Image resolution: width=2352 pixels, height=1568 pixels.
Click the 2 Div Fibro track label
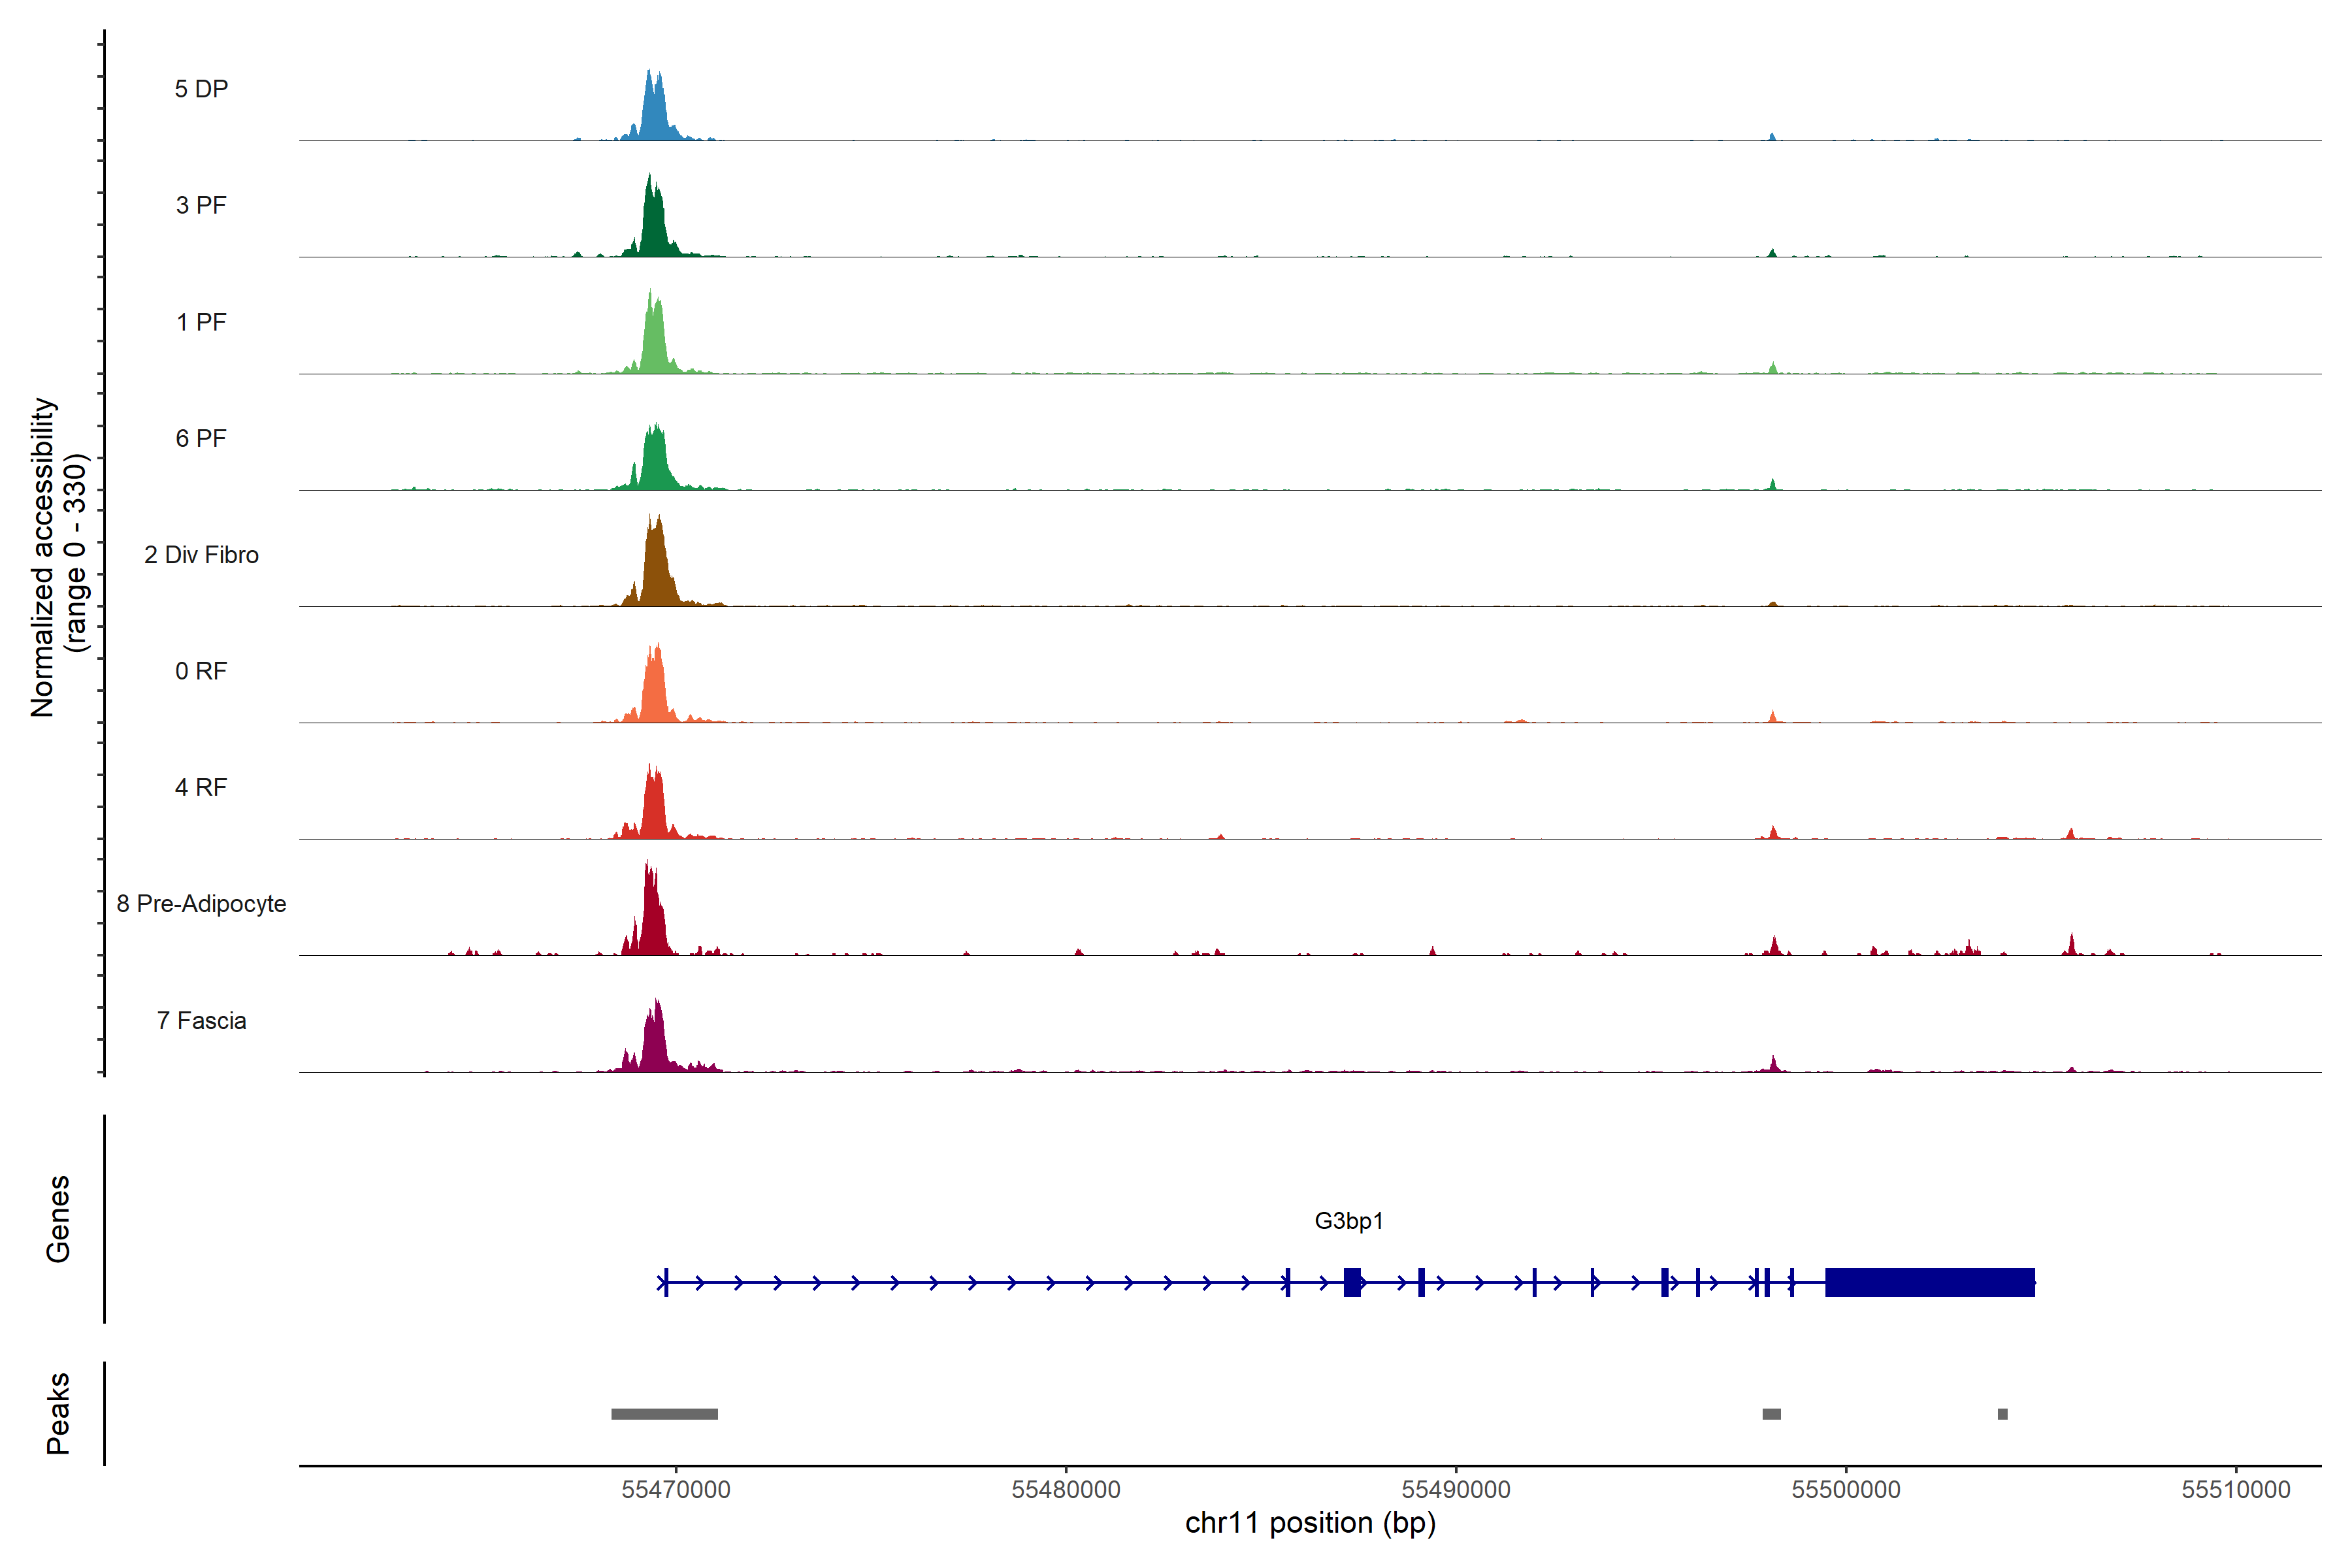point(201,555)
